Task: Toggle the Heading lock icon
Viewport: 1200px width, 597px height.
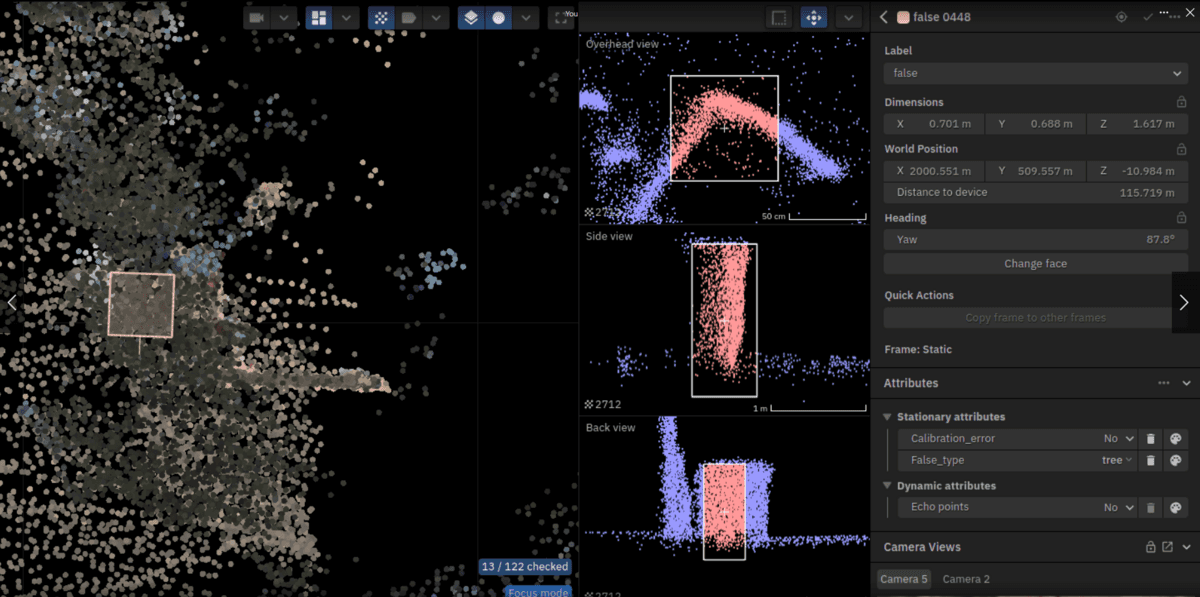Action: (x=1181, y=217)
